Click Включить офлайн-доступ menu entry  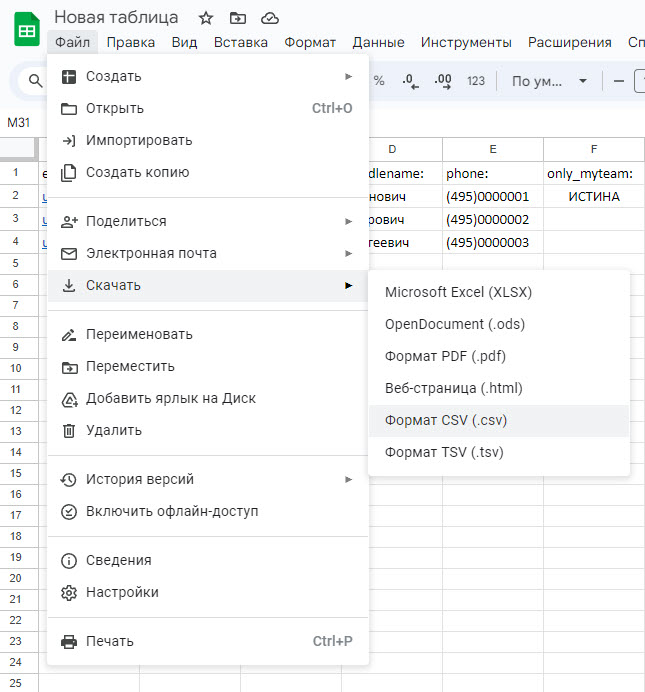point(172,511)
